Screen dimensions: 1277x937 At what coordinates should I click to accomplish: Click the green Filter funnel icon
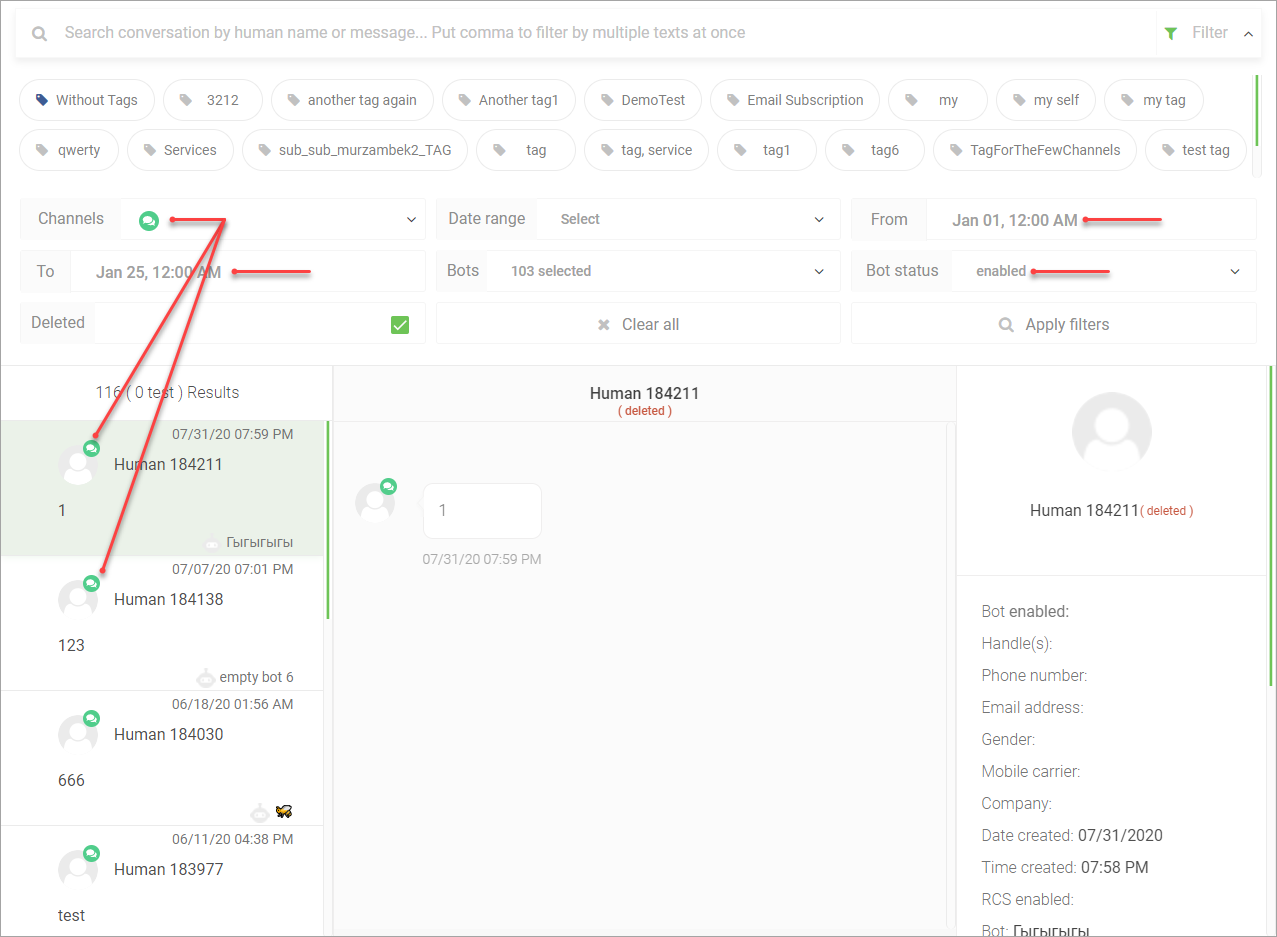[x=1171, y=33]
